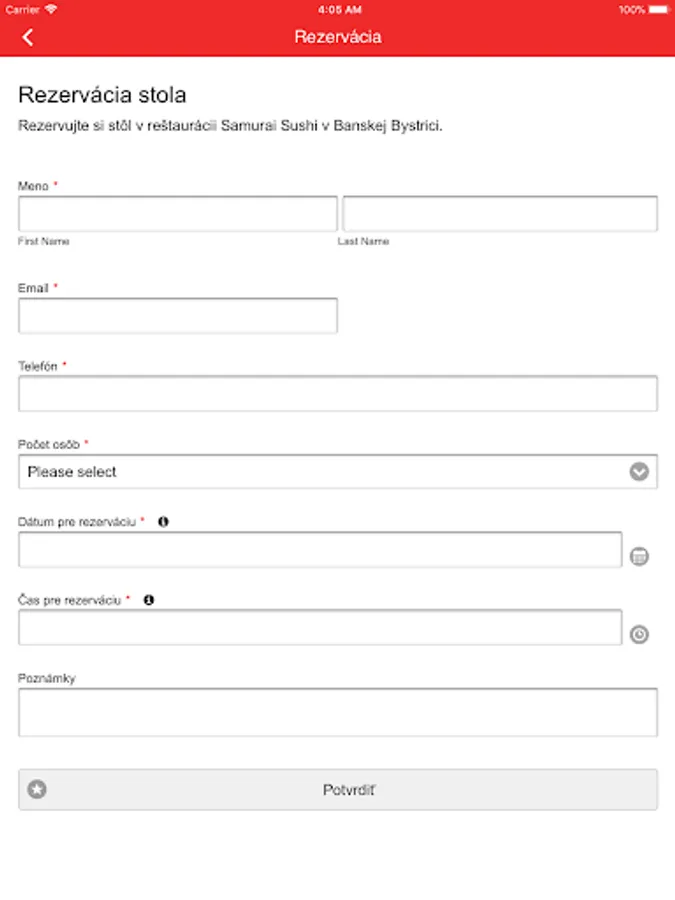Click the star icon on Potvrdiť button
Image resolution: width=675 pixels, height=900 pixels.
coord(37,789)
